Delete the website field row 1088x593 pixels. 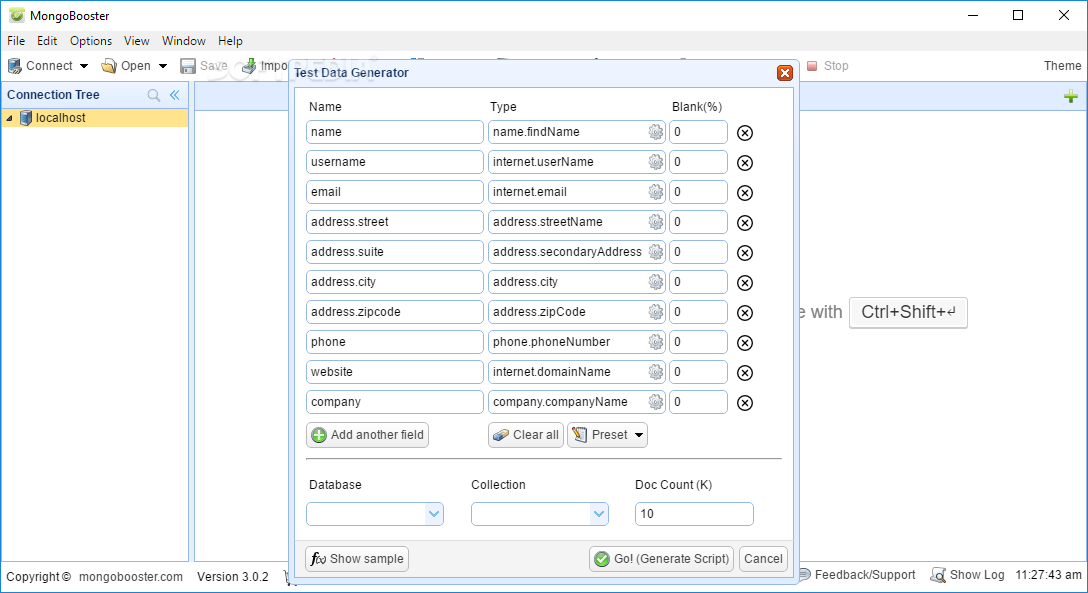745,372
